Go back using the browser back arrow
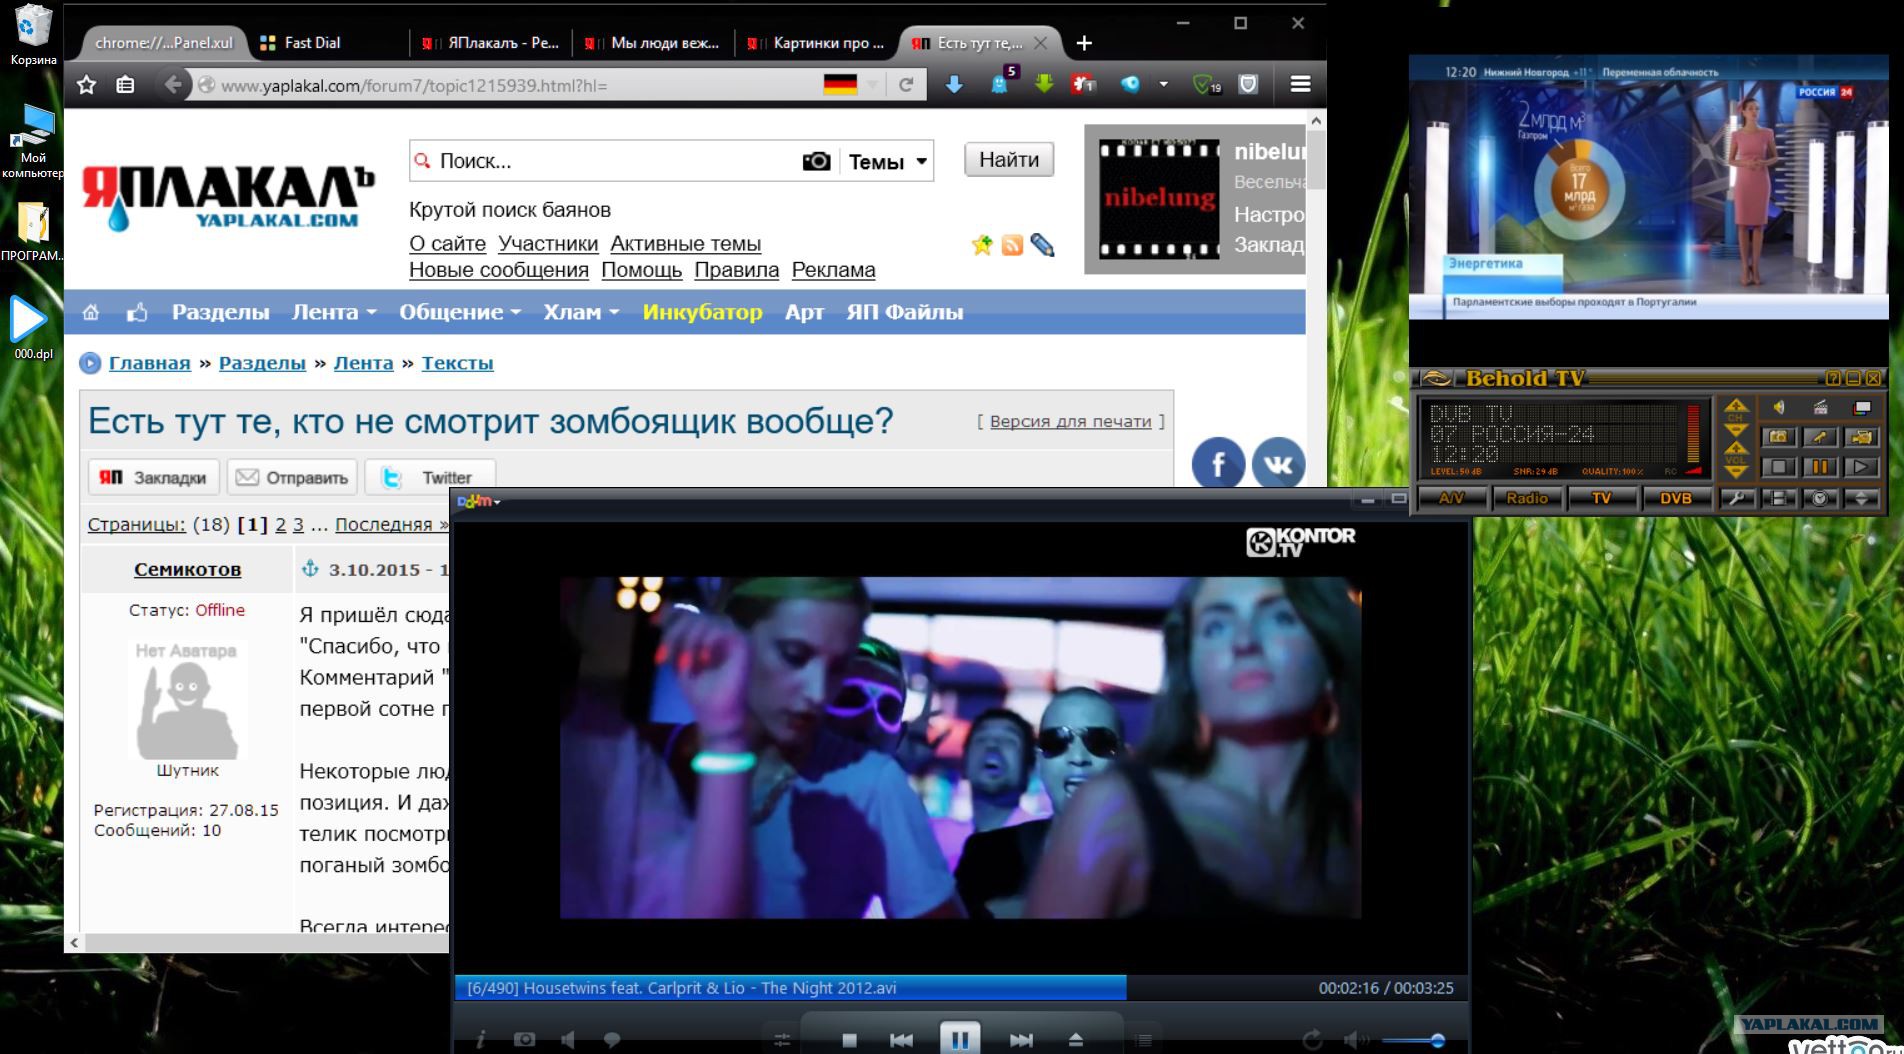 [x=173, y=85]
